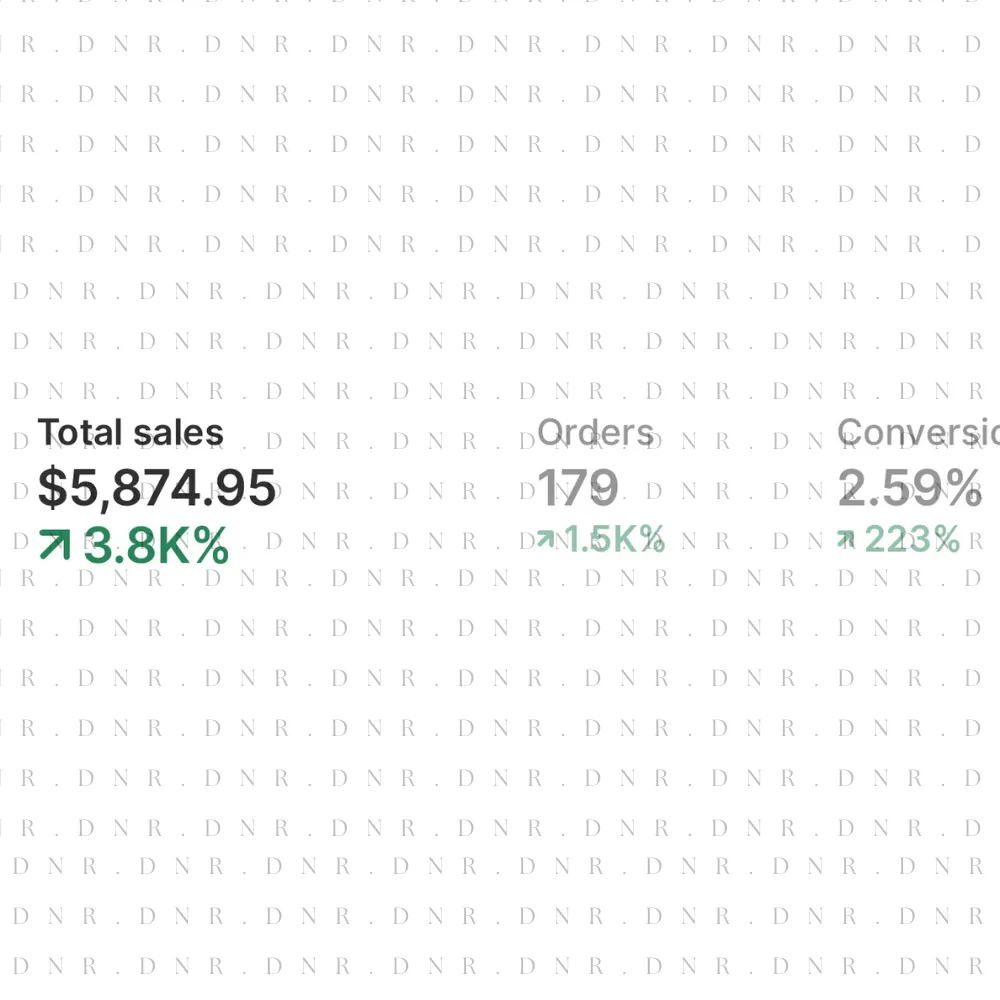Click the percent sign of 223%
1000x1000 pixels.
click(944, 540)
